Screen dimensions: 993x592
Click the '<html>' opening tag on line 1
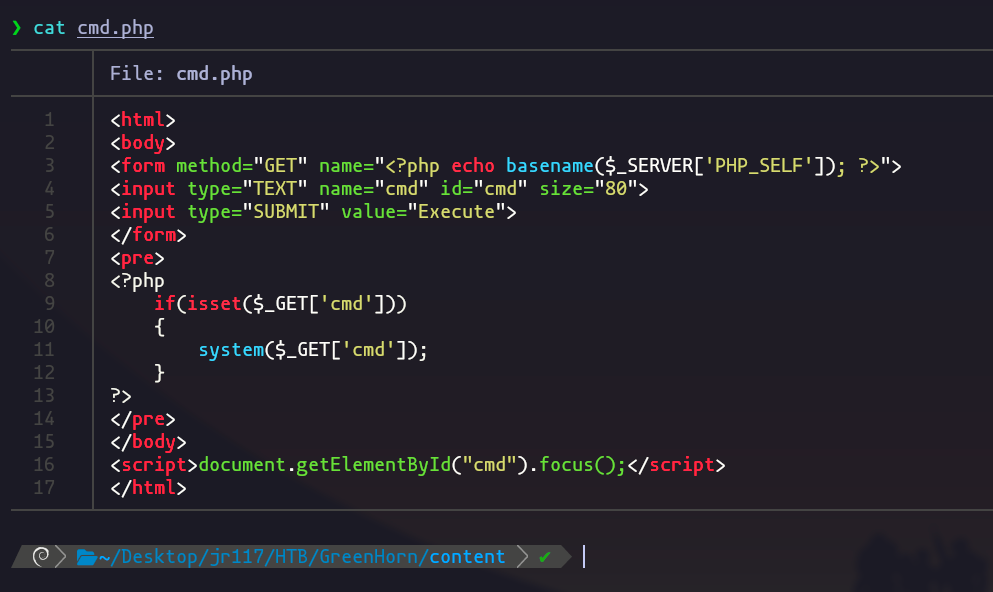(143, 120)
